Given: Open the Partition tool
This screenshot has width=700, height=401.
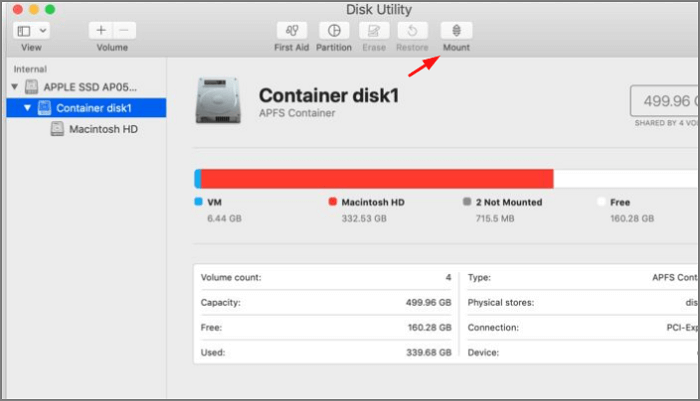Looking at the screenshot, I should click(x=334, y=31).
